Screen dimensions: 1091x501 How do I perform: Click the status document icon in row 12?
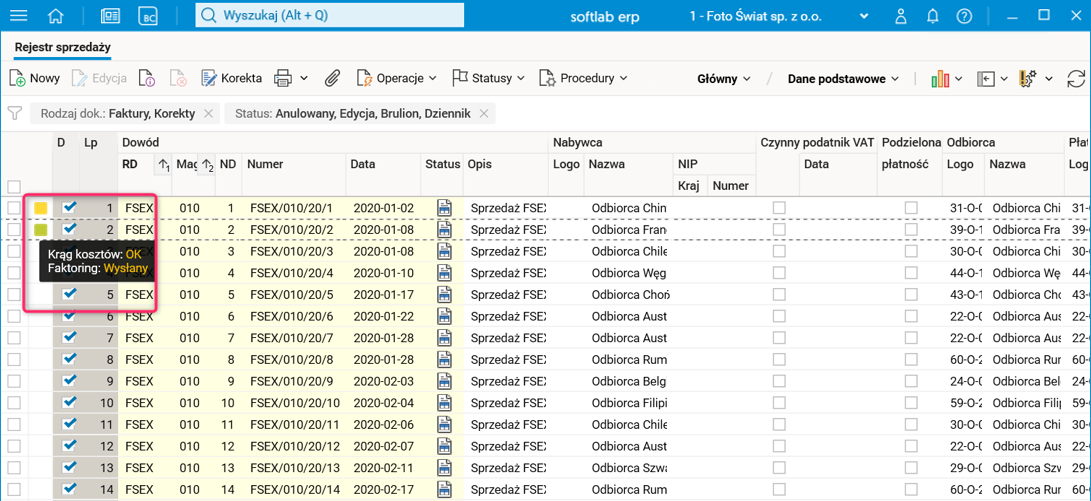pyautogui.click(x=444, y=445)
